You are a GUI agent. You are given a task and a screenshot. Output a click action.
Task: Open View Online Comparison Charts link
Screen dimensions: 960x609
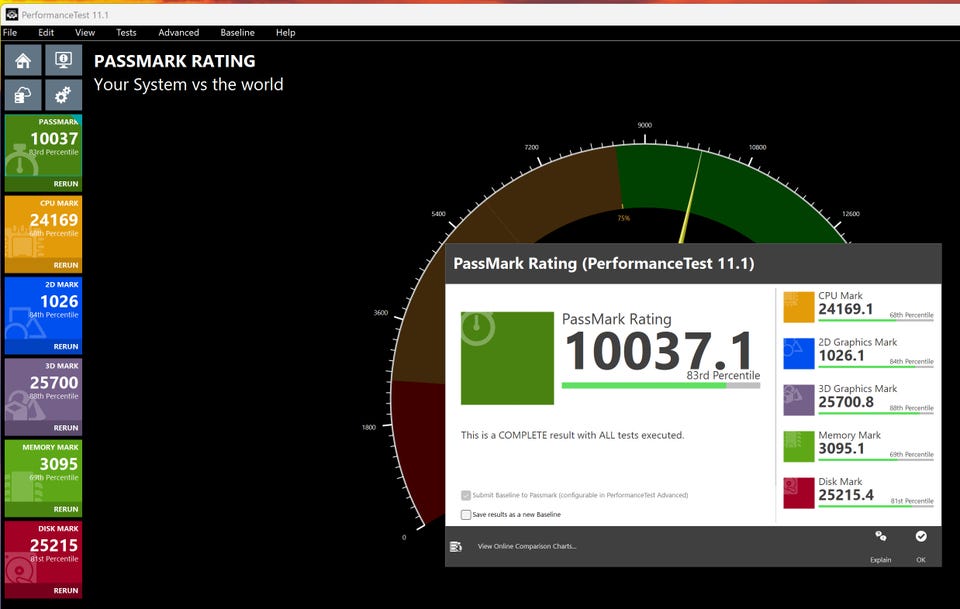[x=527, y=547]
